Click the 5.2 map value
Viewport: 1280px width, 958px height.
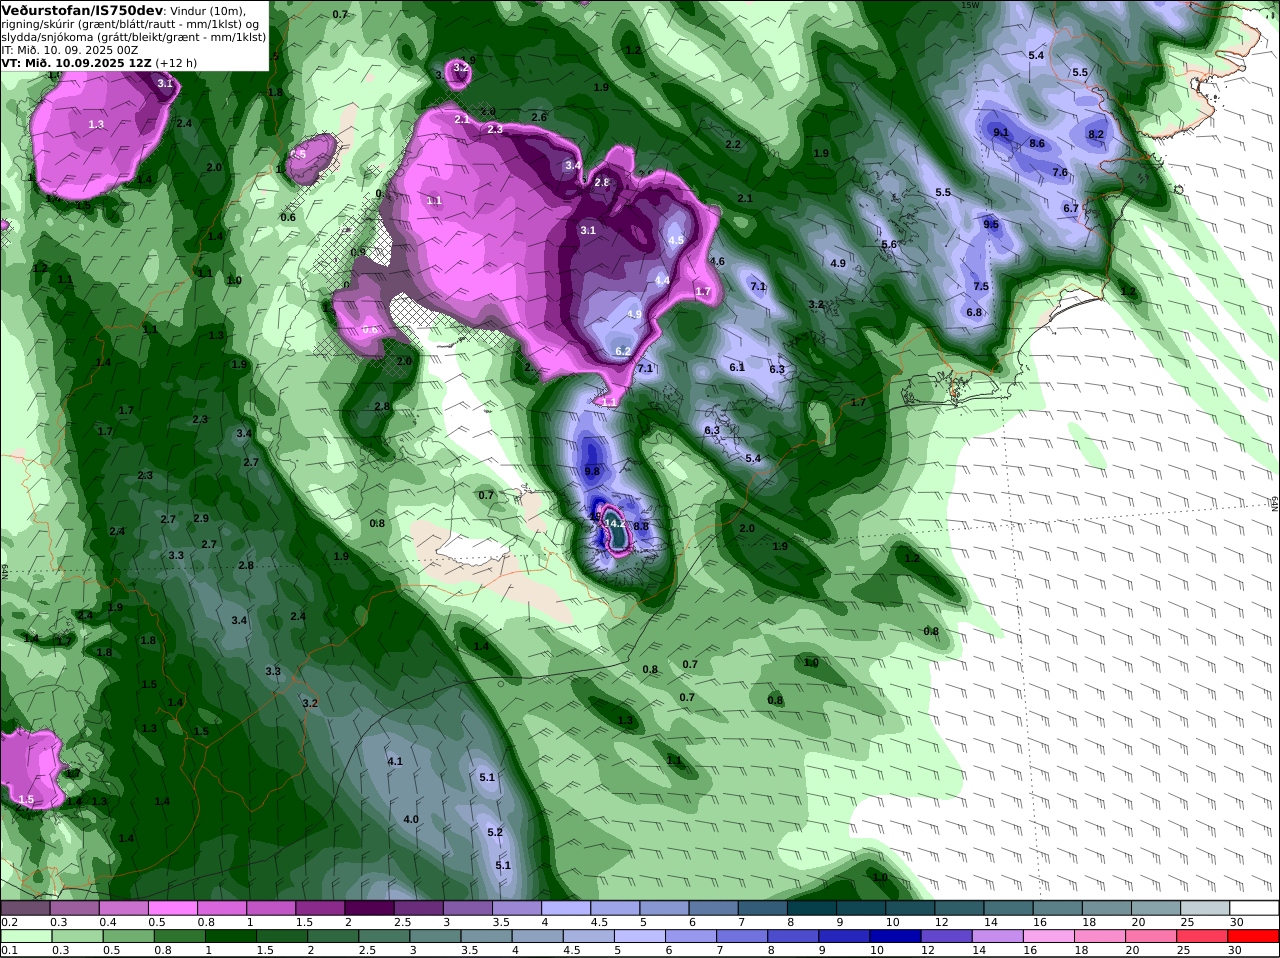point(495,832)
